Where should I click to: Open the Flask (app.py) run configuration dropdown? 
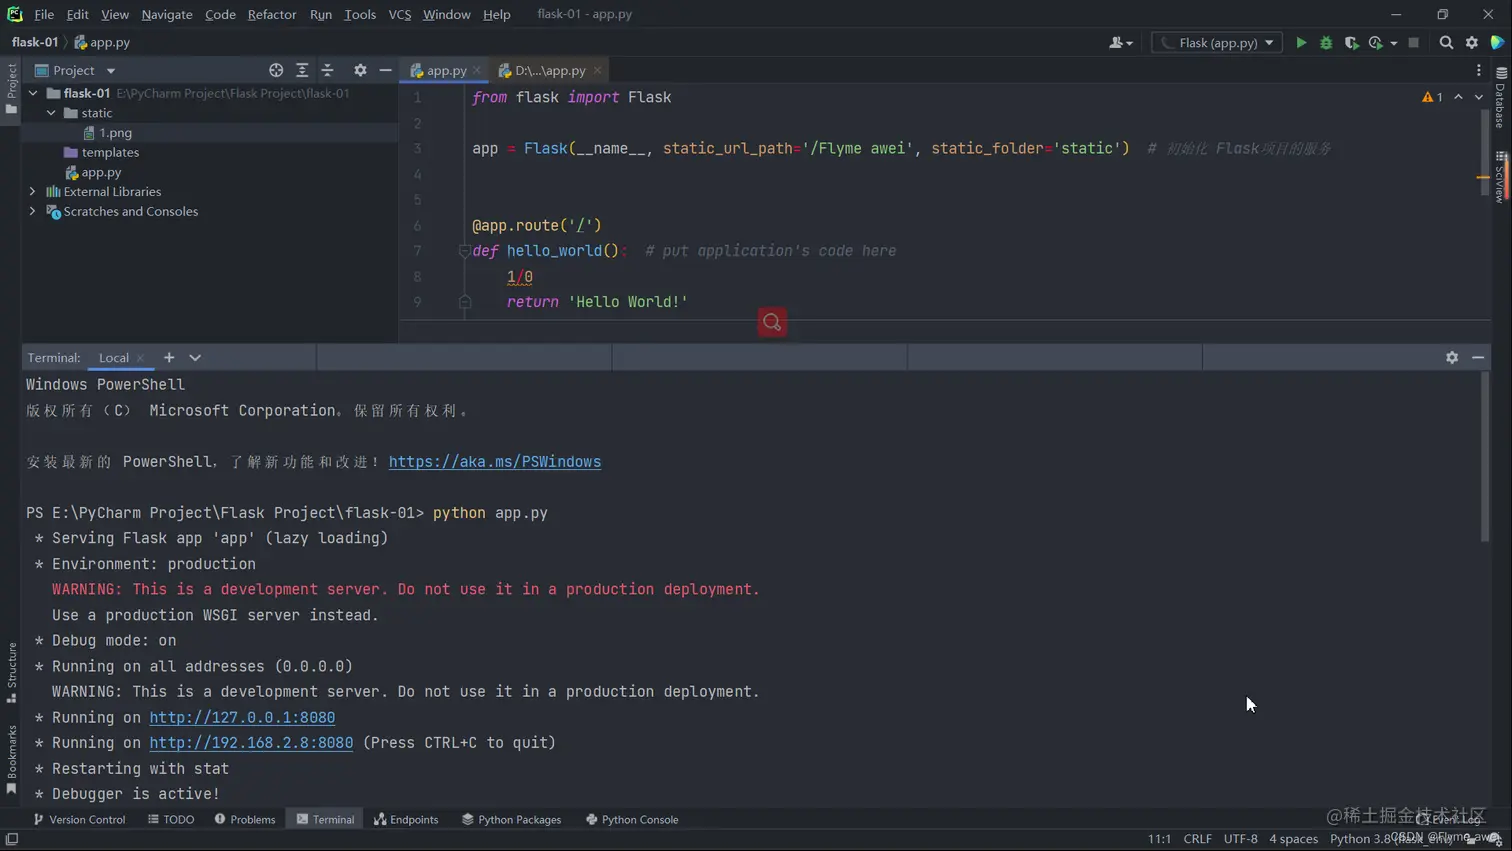[1217, 43]
